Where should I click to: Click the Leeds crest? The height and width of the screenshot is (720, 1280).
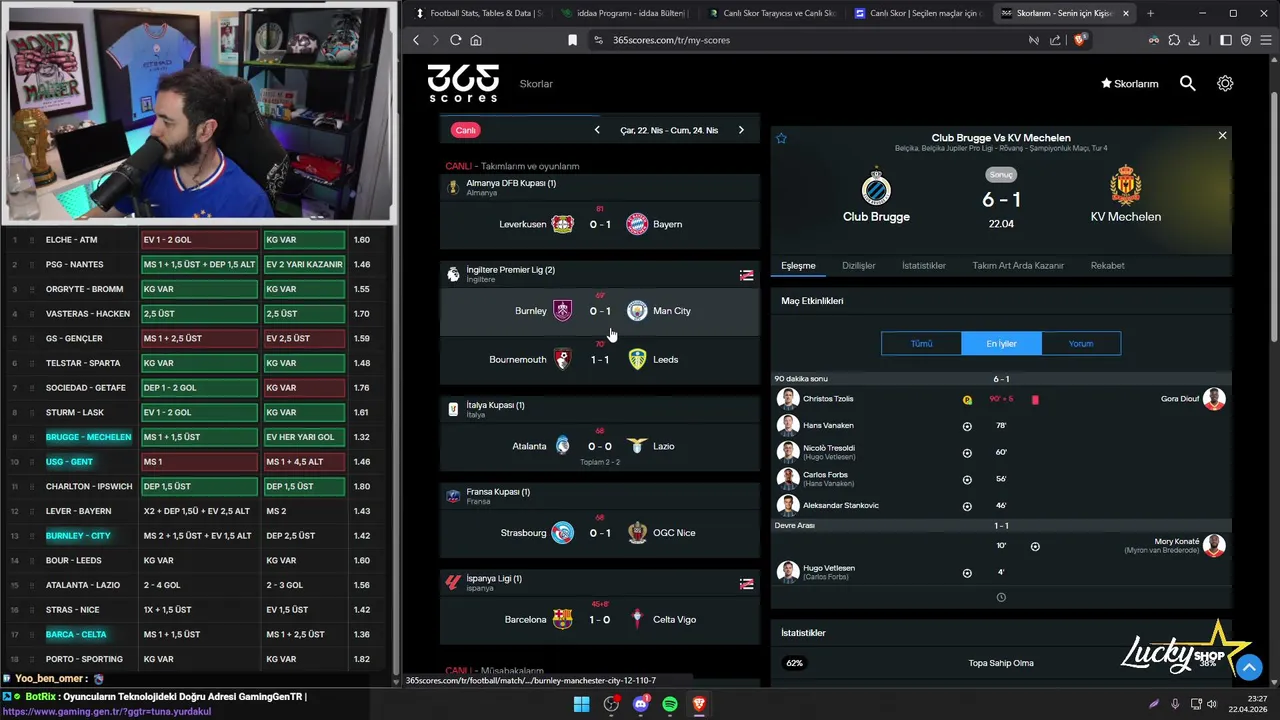(x=637, y=359)
